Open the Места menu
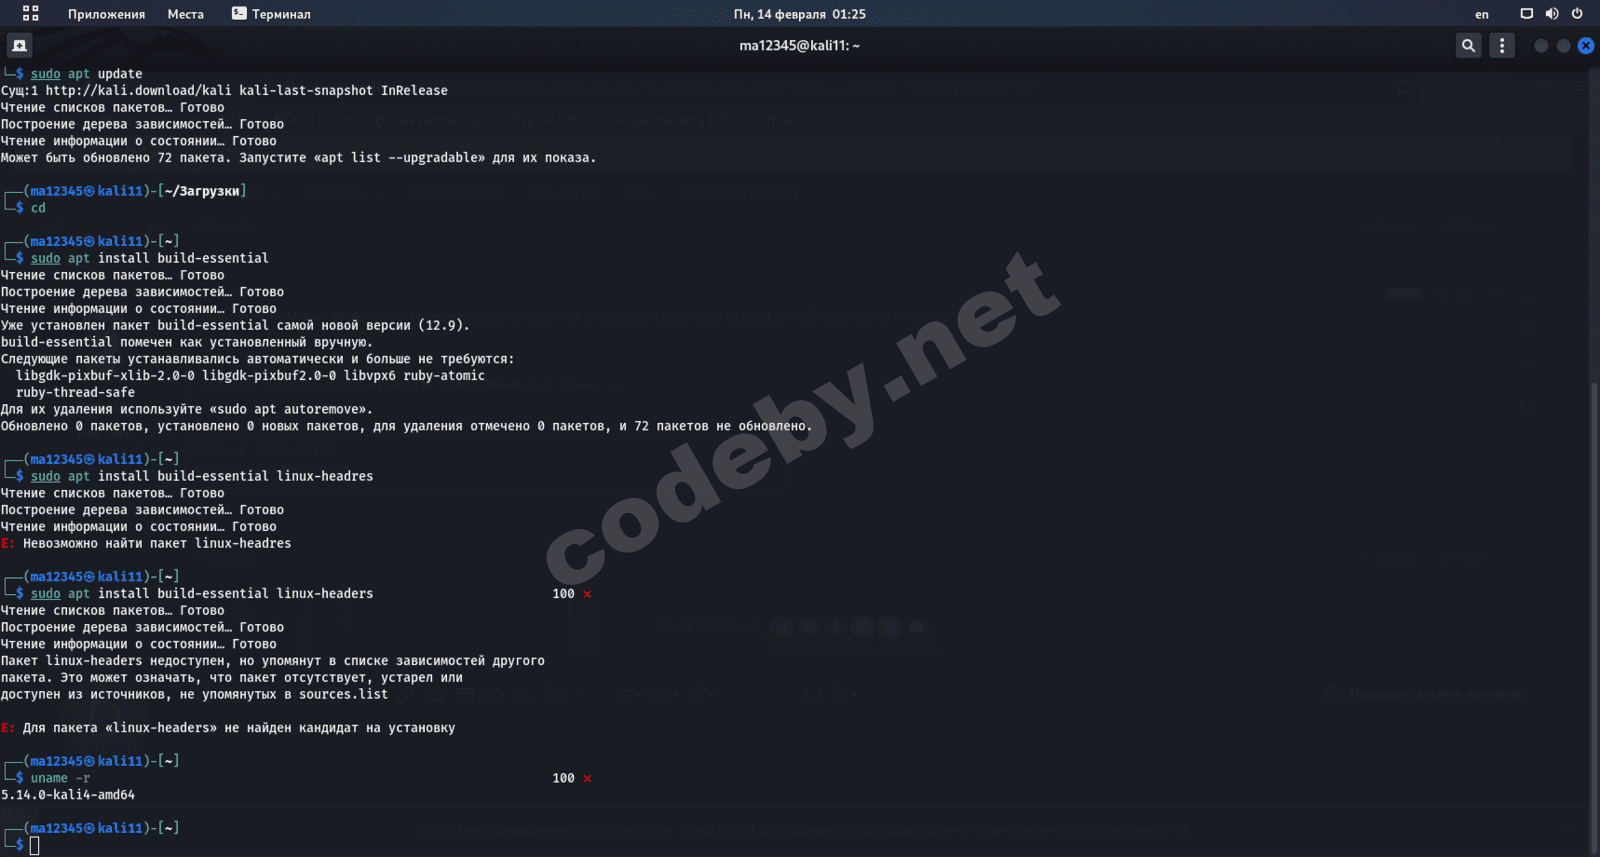This screenshot has height=857, width=1600. (185, 14)
